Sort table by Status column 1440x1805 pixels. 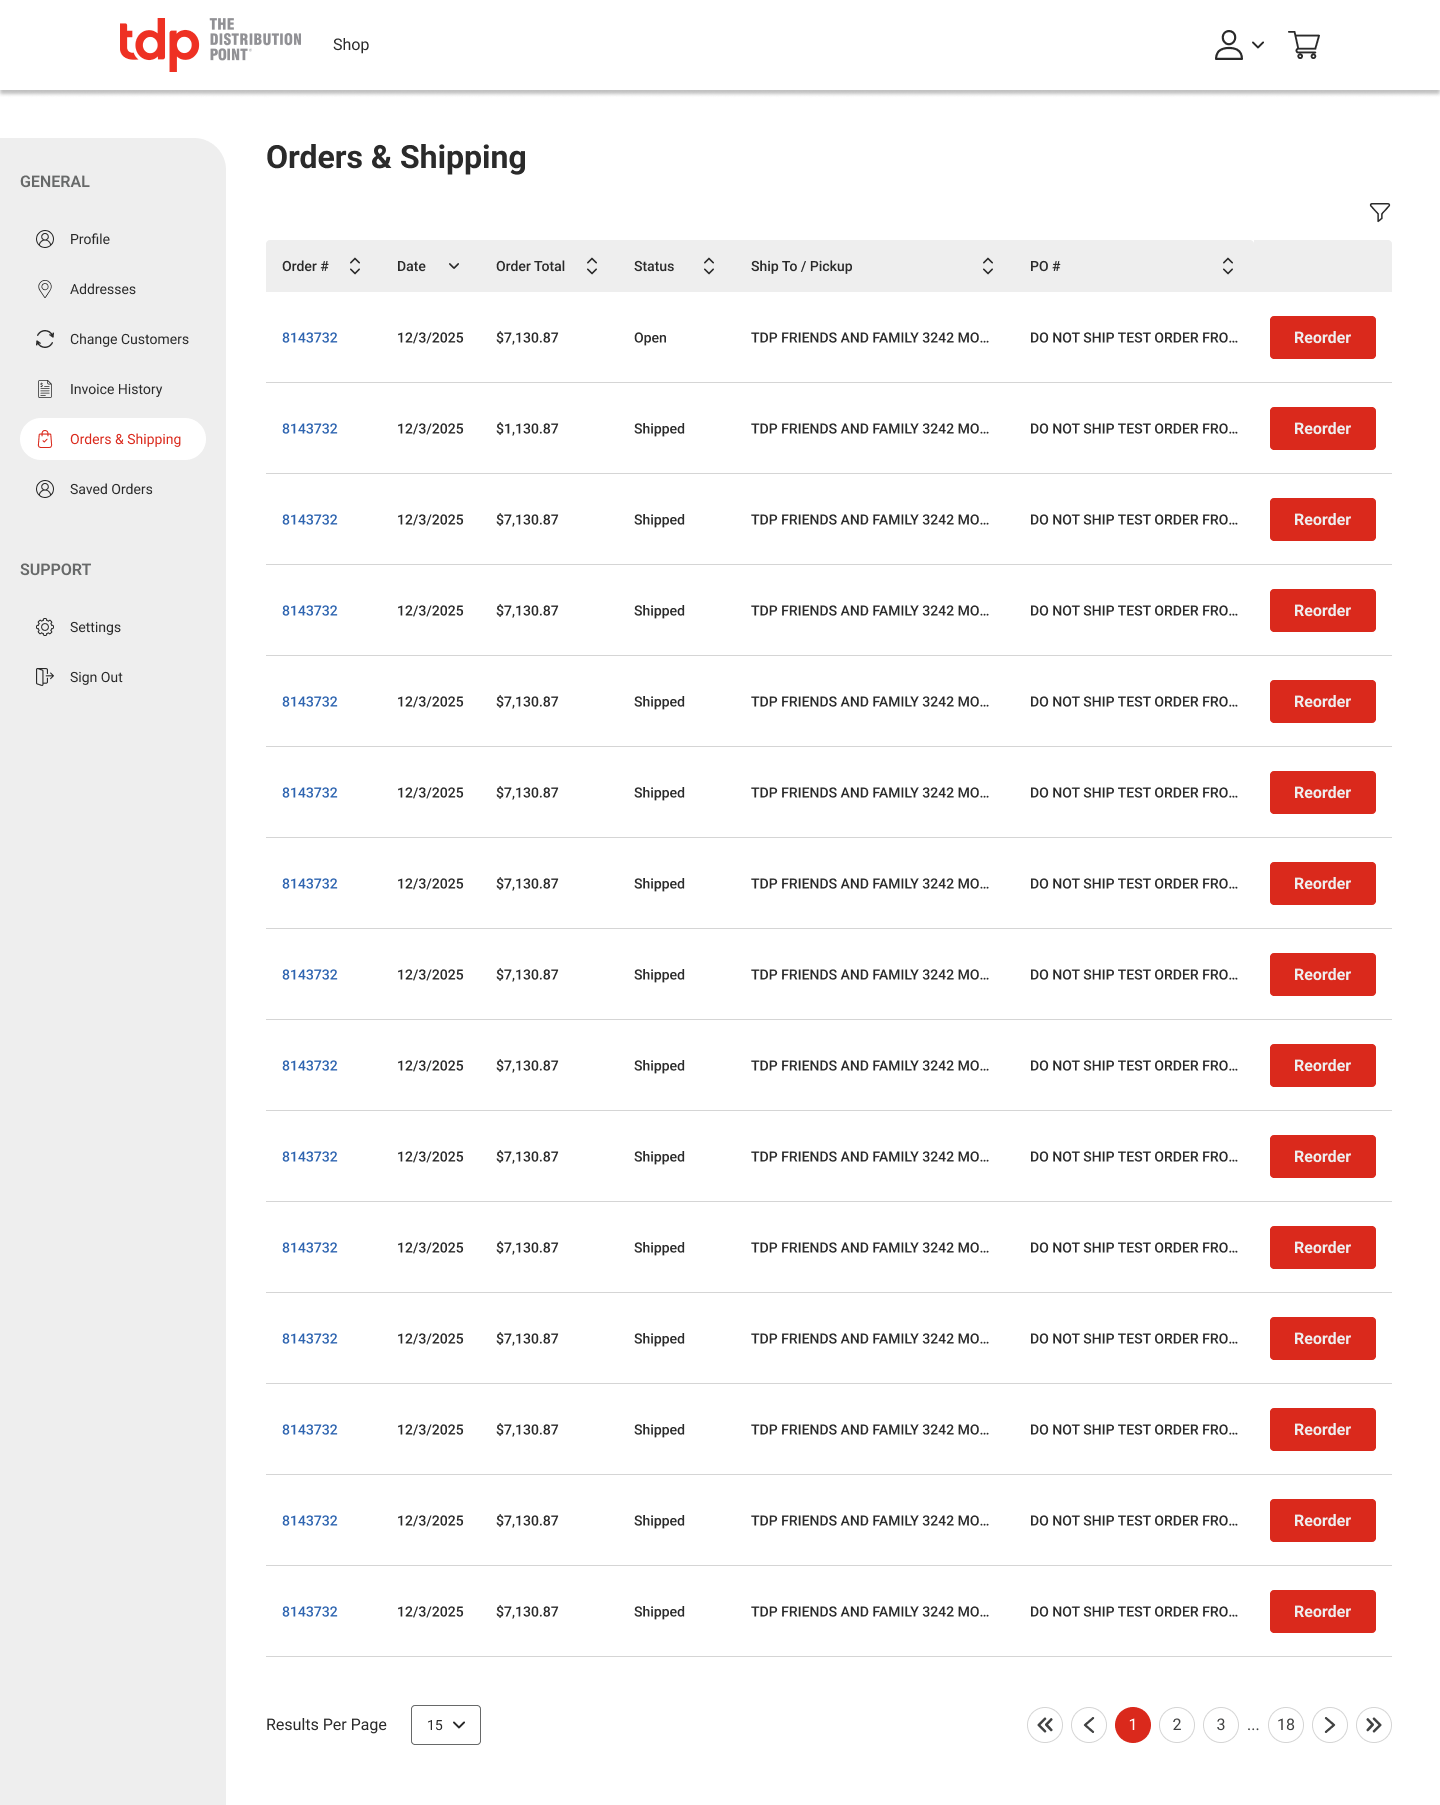click(709, 266)
